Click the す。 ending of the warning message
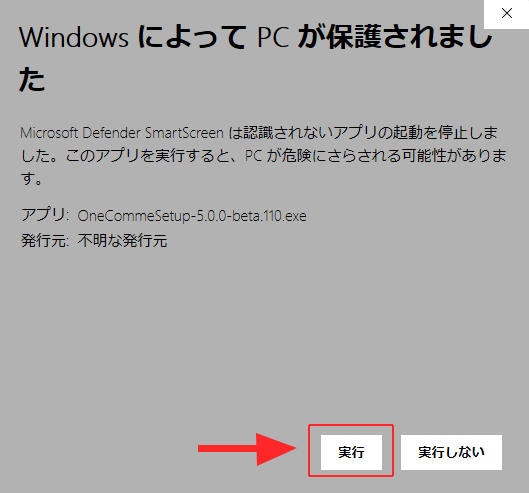The width and height of the screenshot is (529, 493). pos(31,178)
